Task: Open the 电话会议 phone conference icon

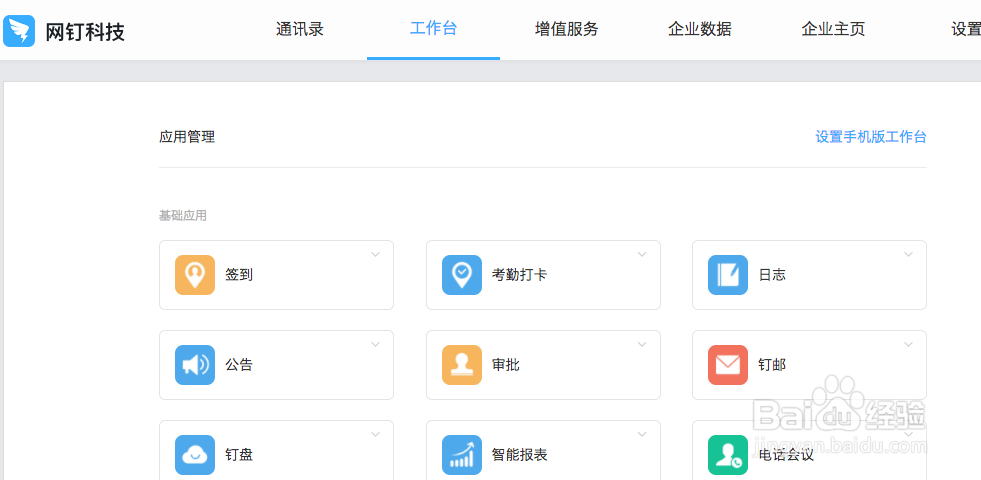Action: (x=728, y=455)
